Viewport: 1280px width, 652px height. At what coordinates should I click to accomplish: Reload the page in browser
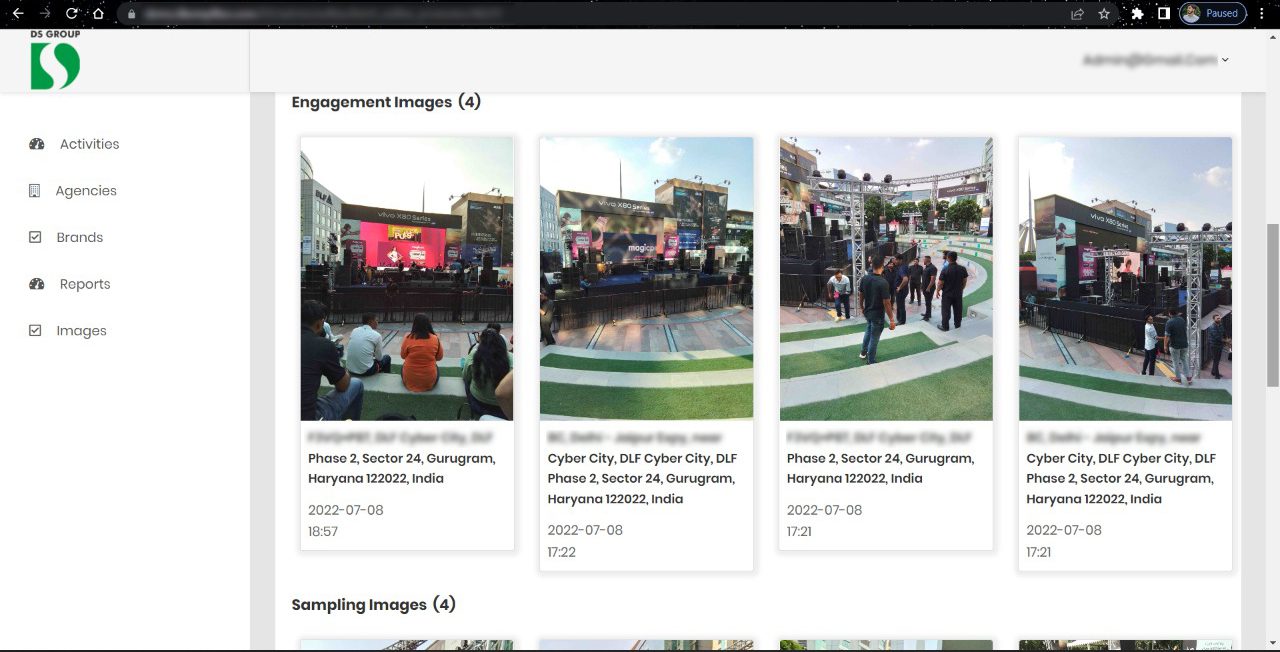(72, 14)
